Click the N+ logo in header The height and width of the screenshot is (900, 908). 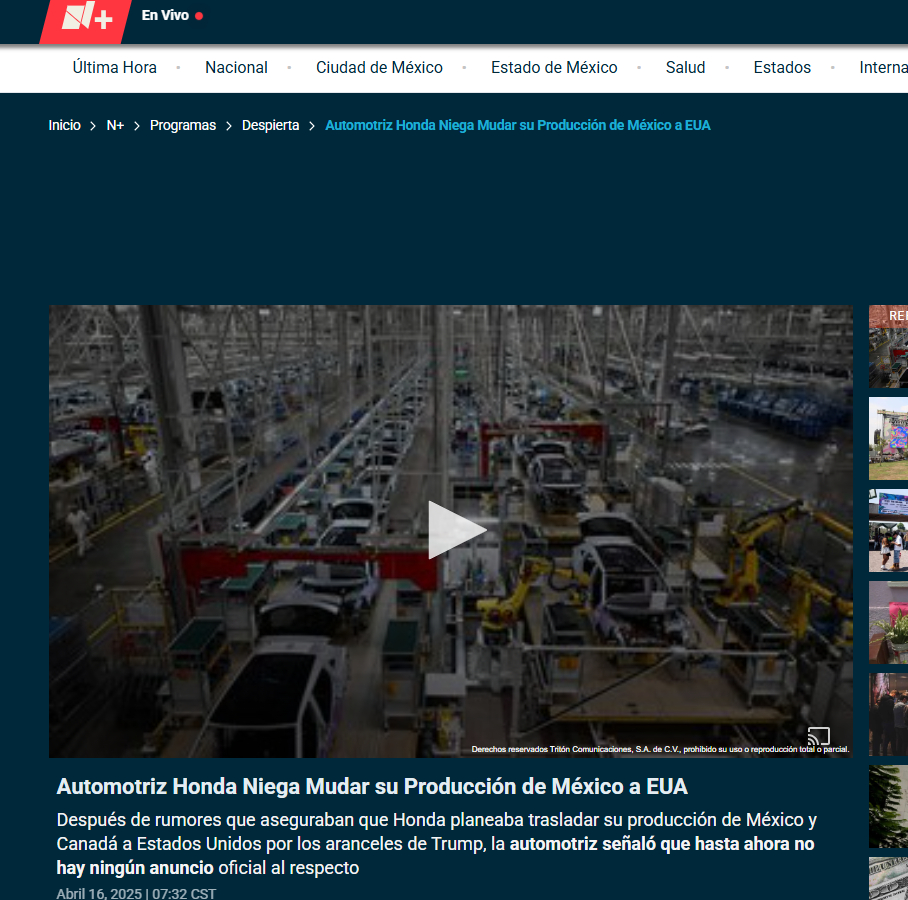click(x=87, y=18)
